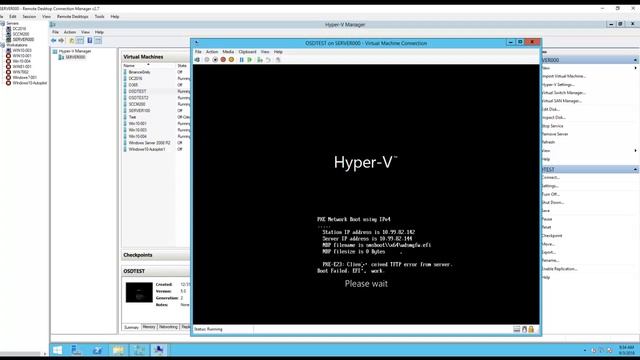Click Stop Service in Actions pane

click(552, 126)
